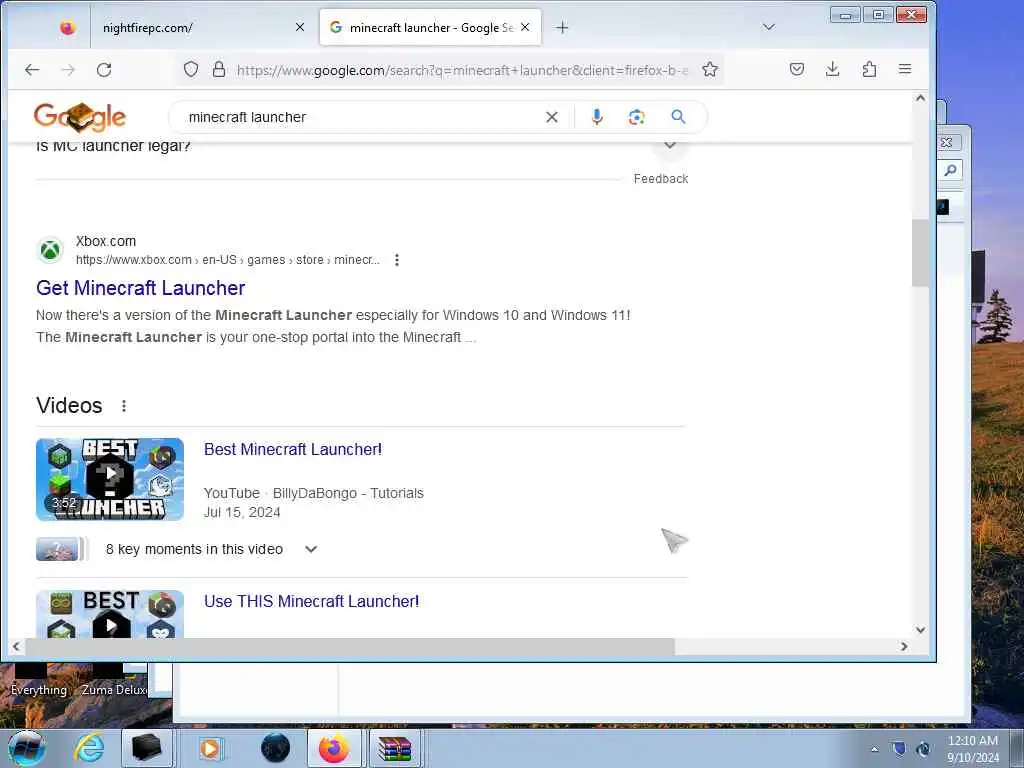Switch to Firefox in the taskbar
1024x768 pixels.
click(x=334, y=748)
